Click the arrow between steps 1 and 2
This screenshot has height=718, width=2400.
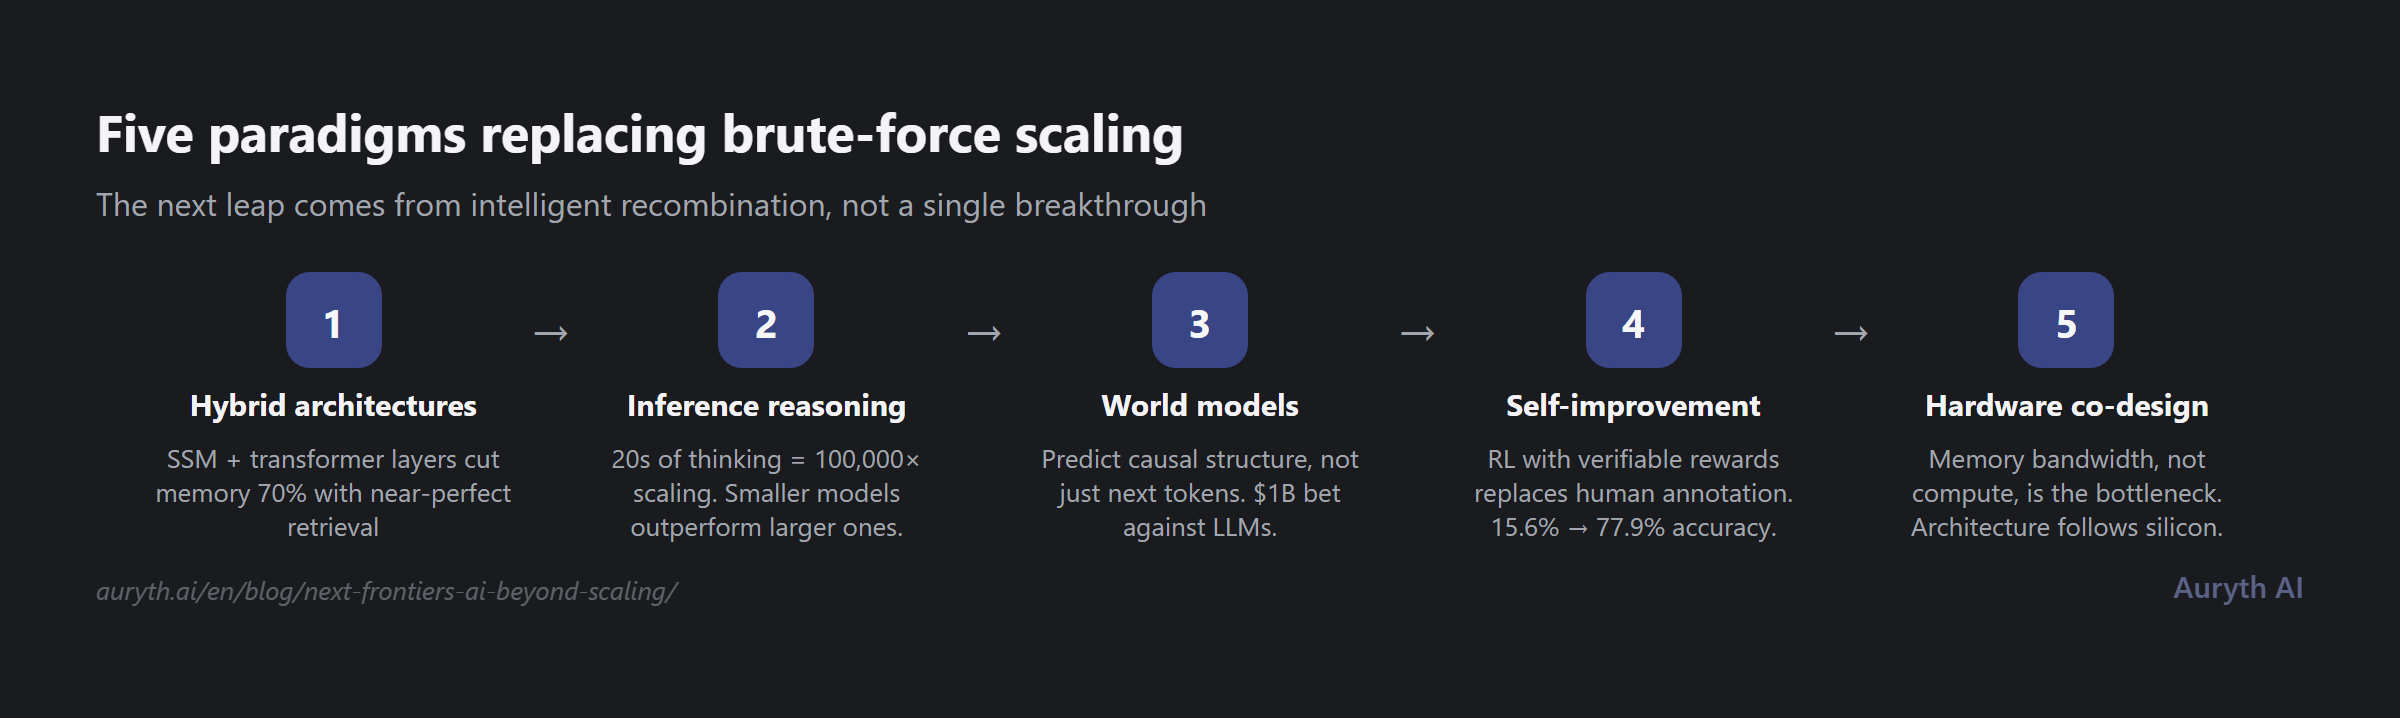coord(551,333)
